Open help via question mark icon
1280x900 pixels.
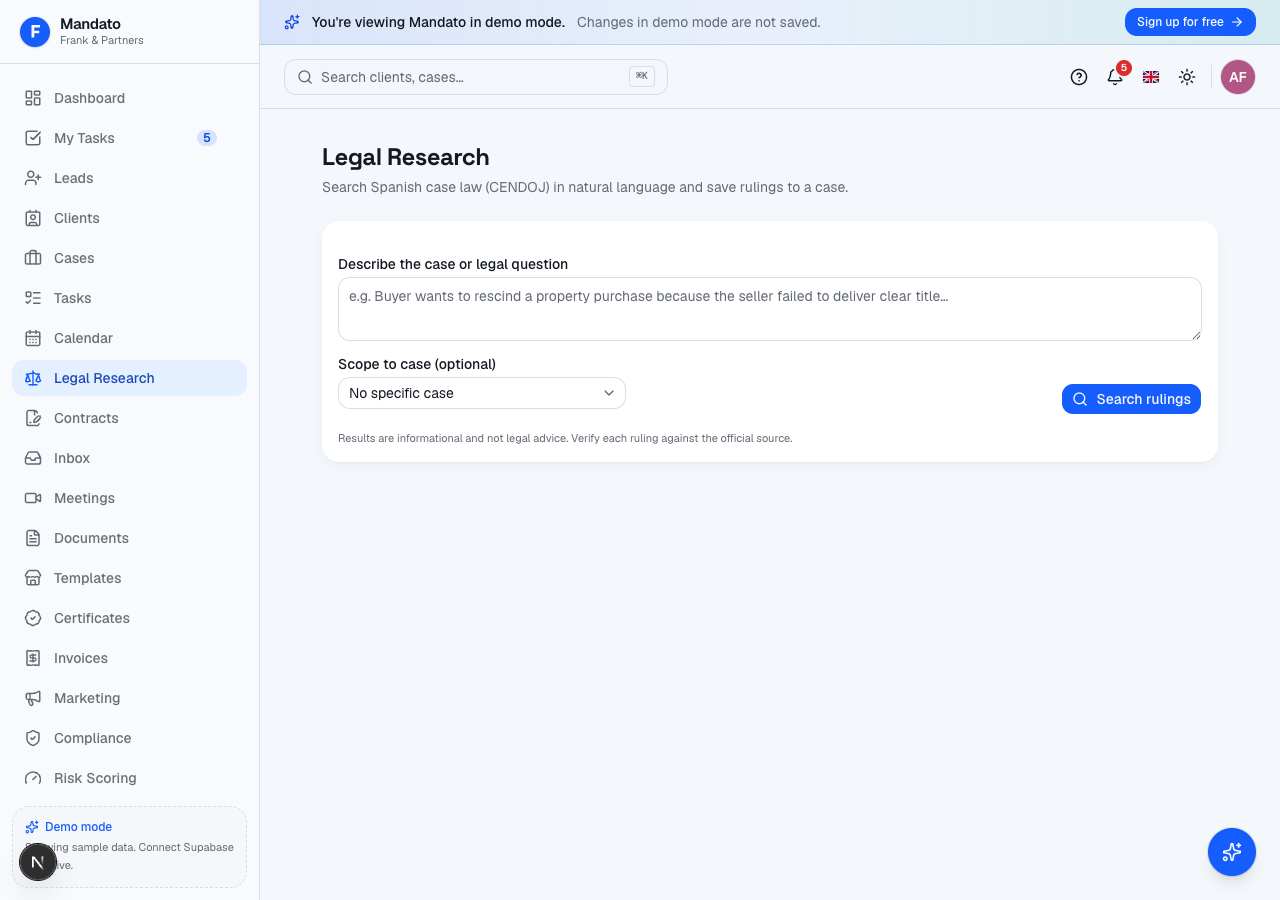pos(1079,77)
